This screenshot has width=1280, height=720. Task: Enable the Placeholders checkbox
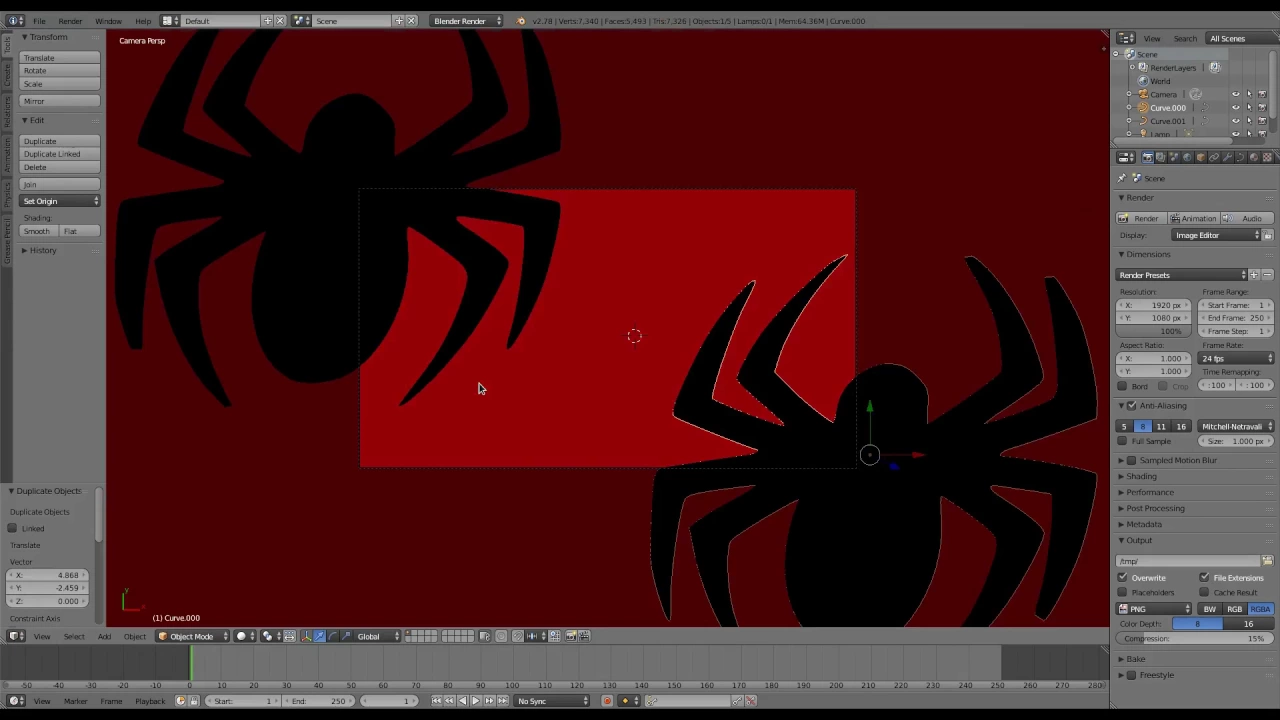coord(1122,592)
